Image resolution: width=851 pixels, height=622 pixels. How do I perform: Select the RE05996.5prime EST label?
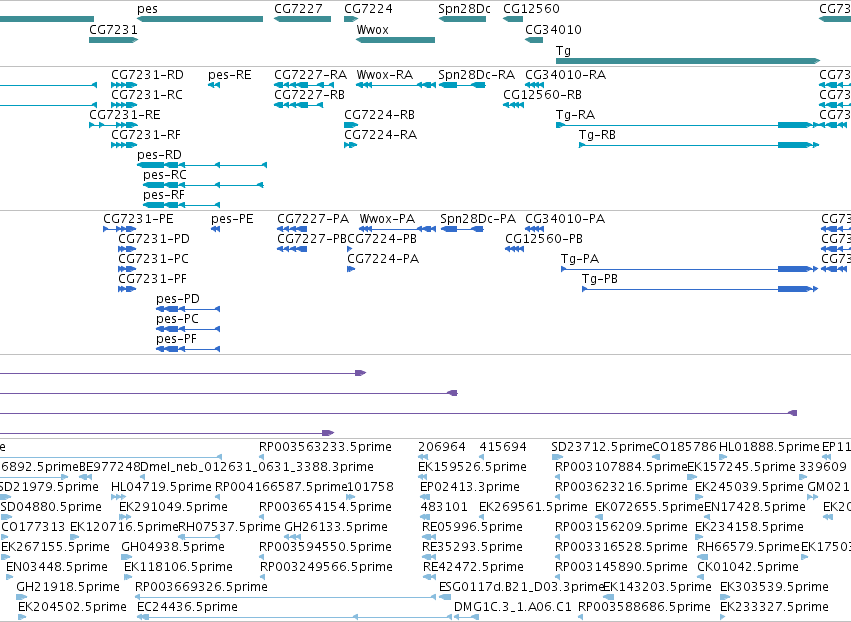(x=472, y=527)
